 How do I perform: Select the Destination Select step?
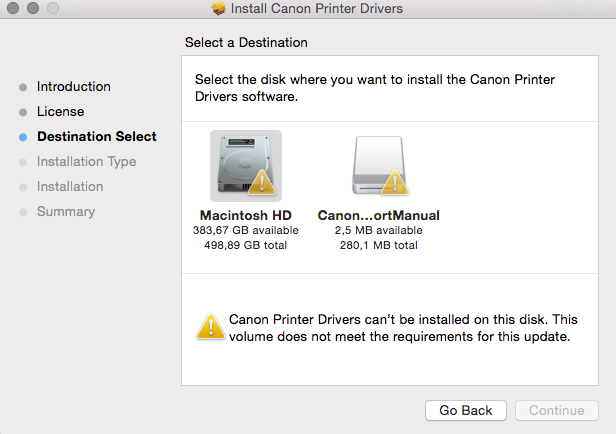(96, 137)
